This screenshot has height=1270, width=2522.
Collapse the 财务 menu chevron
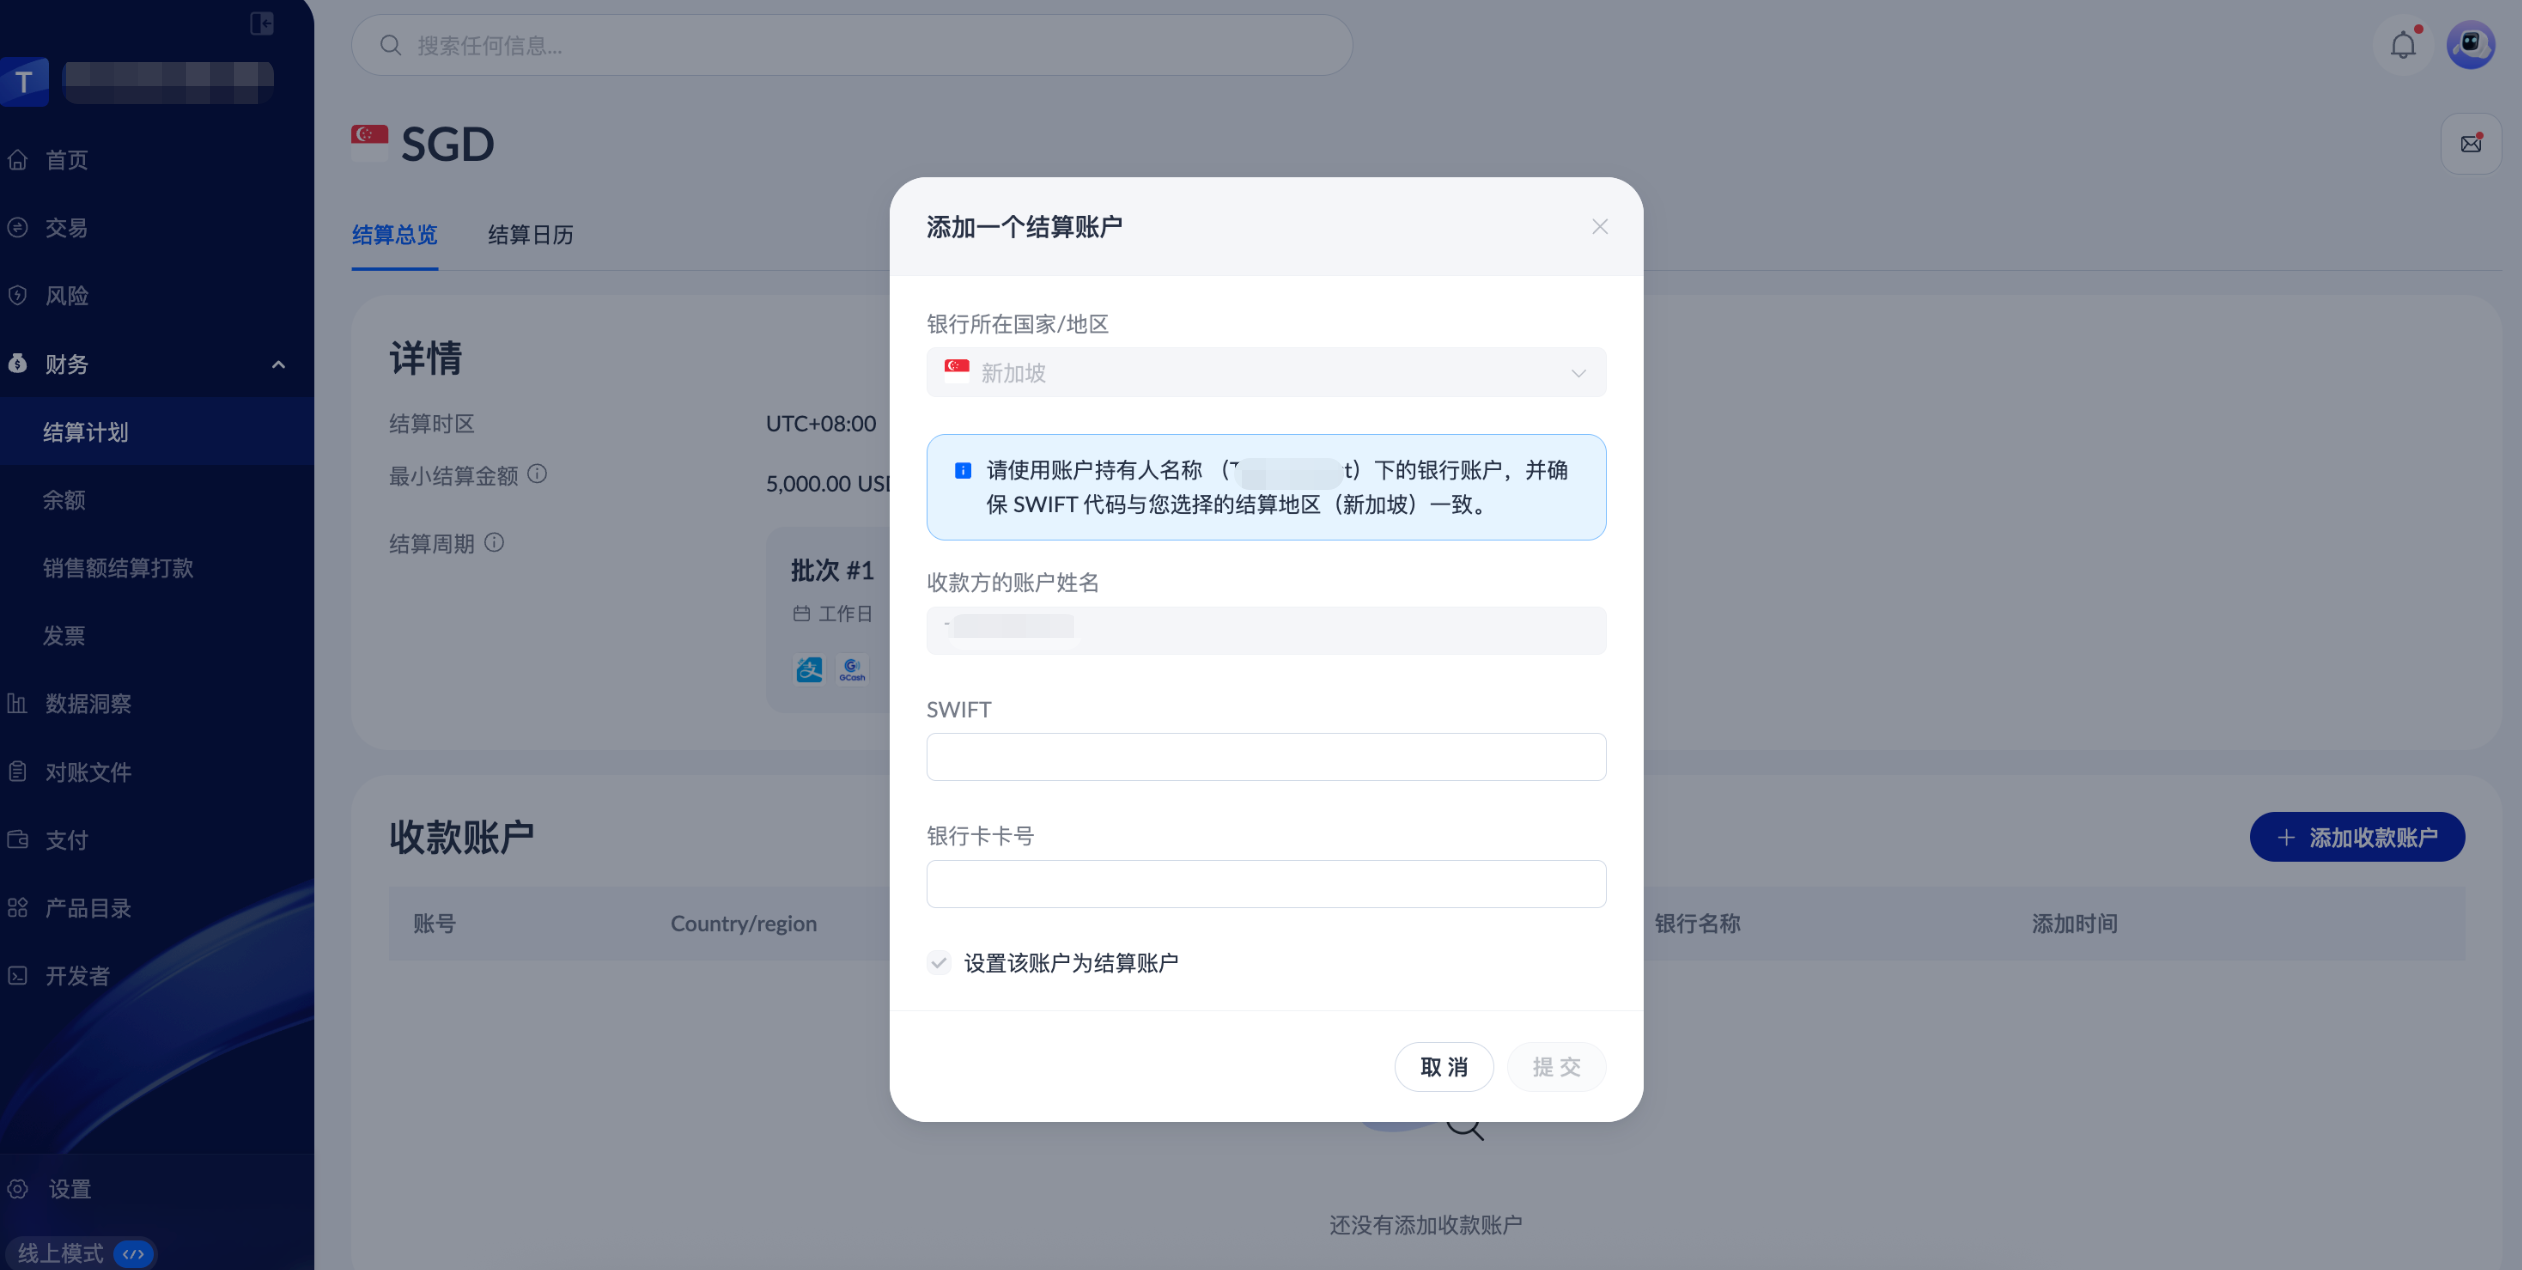[279, 365]
